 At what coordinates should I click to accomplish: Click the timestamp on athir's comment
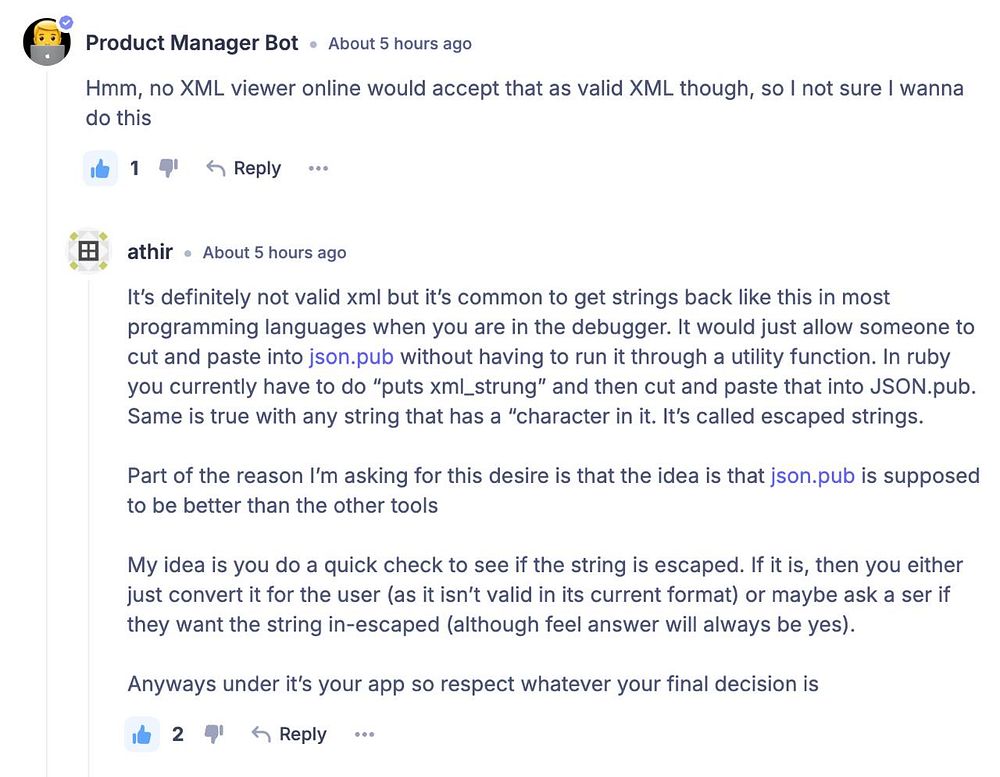(x=274, y=253)
